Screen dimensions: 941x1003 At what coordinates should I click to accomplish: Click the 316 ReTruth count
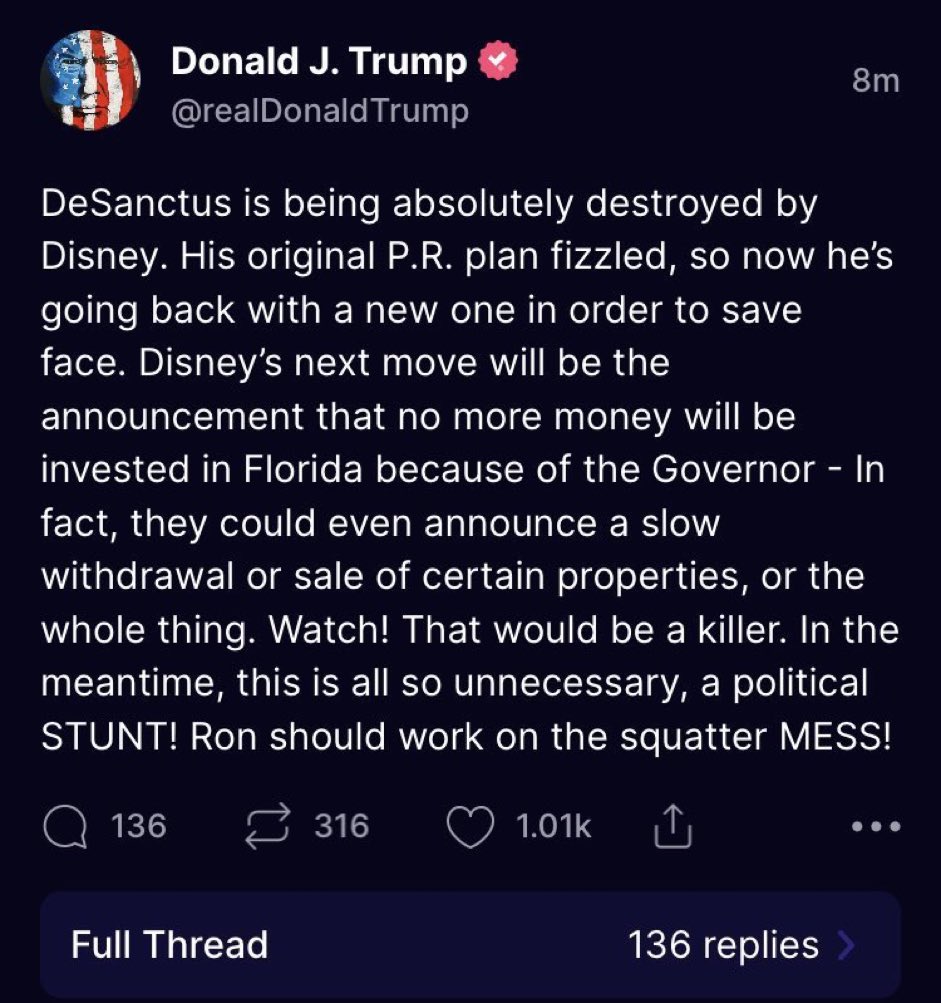click(342, 826)
